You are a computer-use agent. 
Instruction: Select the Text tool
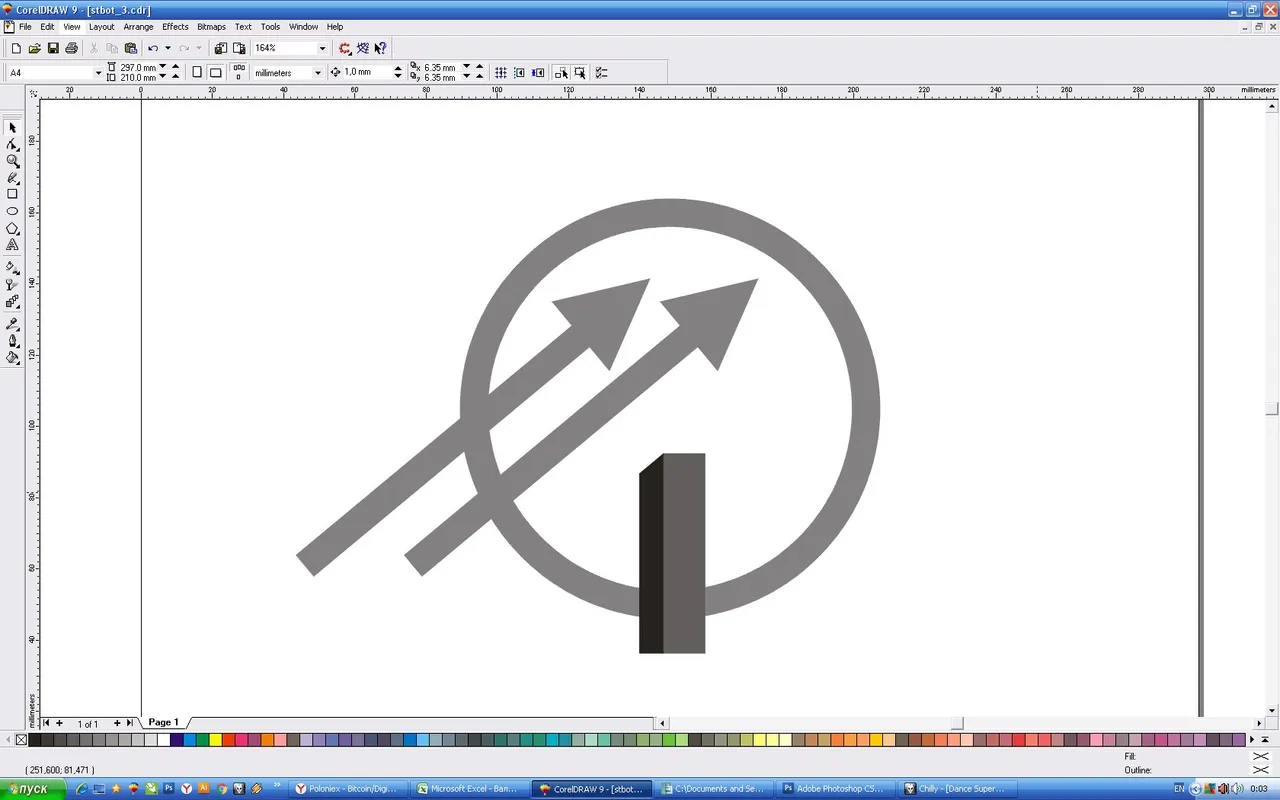click(x=12, y=245)
